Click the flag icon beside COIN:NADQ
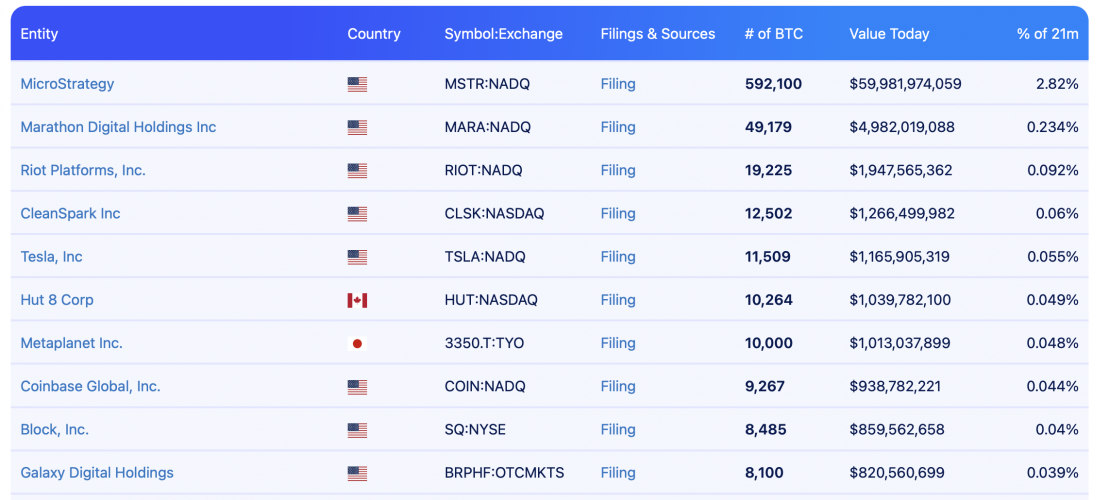 pyautogui.click(x=357, y=387)
